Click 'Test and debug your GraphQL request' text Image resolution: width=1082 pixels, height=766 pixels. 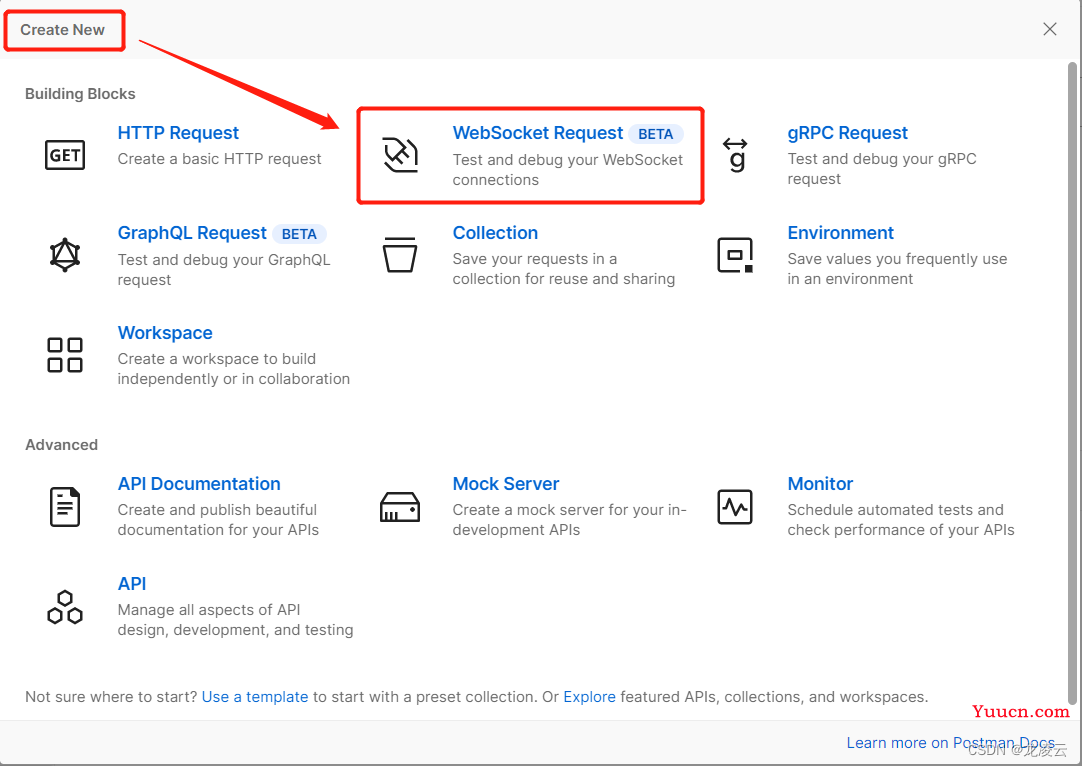coord(224,270)
